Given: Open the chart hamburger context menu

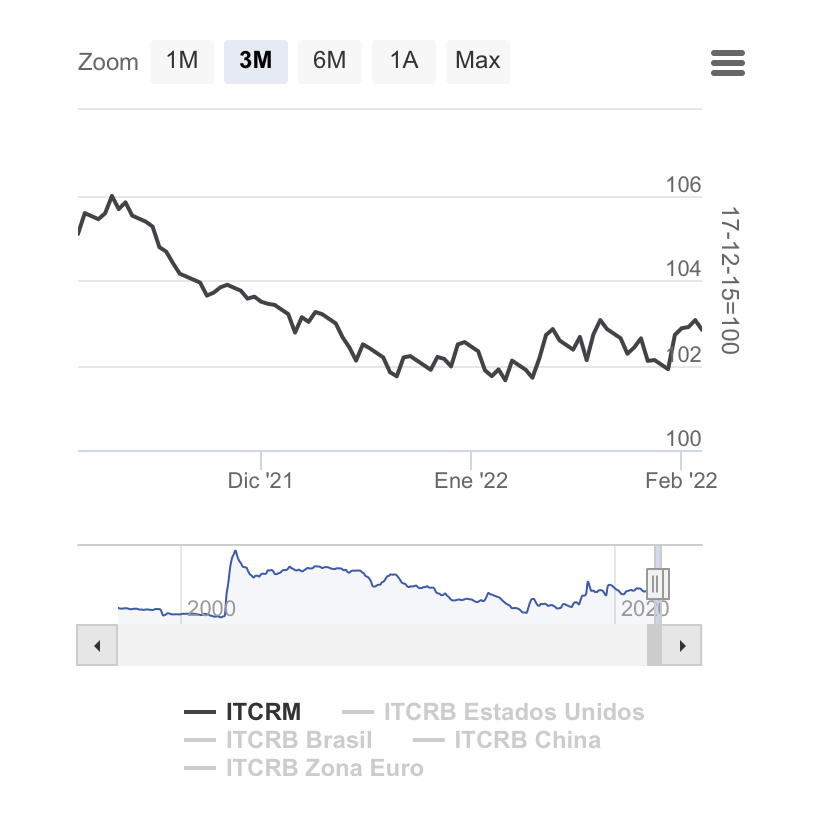Looking at the screenshot, I should click(x=728, y=63).
